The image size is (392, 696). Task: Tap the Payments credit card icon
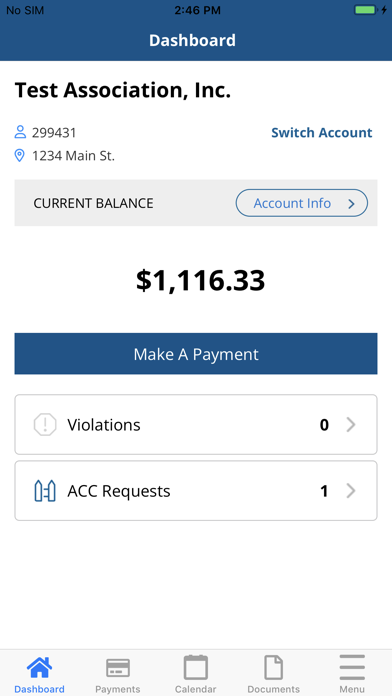[118, 668]
